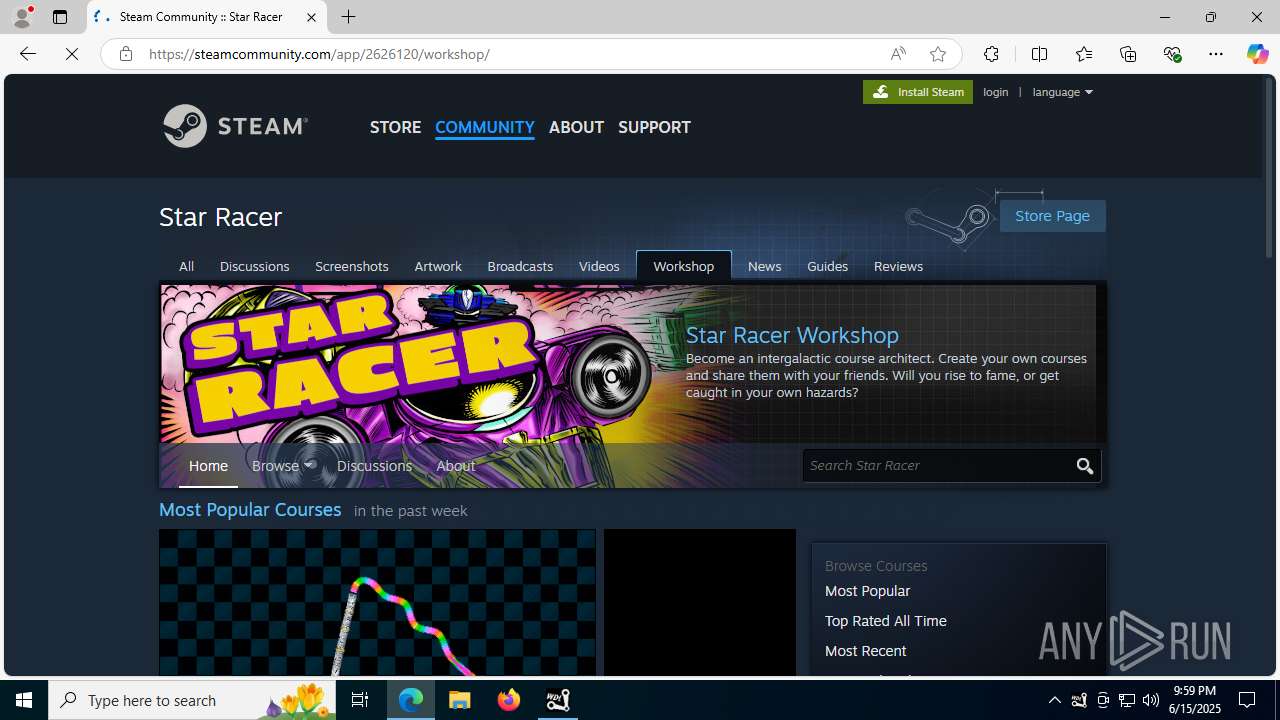Image resolution: width=1280 pixels, height=720 pixels.
Task: Click the Steam logo in header
Action: [x=235, y=126]
